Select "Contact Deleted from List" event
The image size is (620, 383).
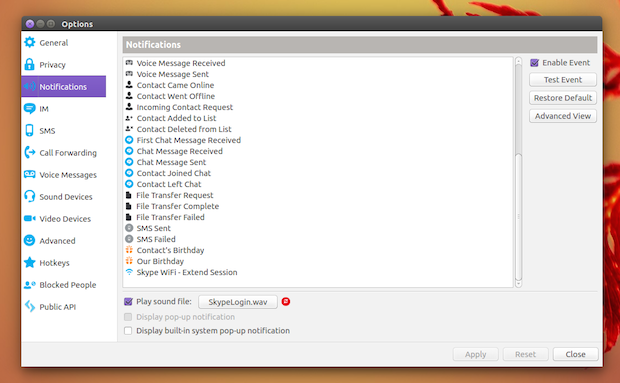(x=184, y=129)
